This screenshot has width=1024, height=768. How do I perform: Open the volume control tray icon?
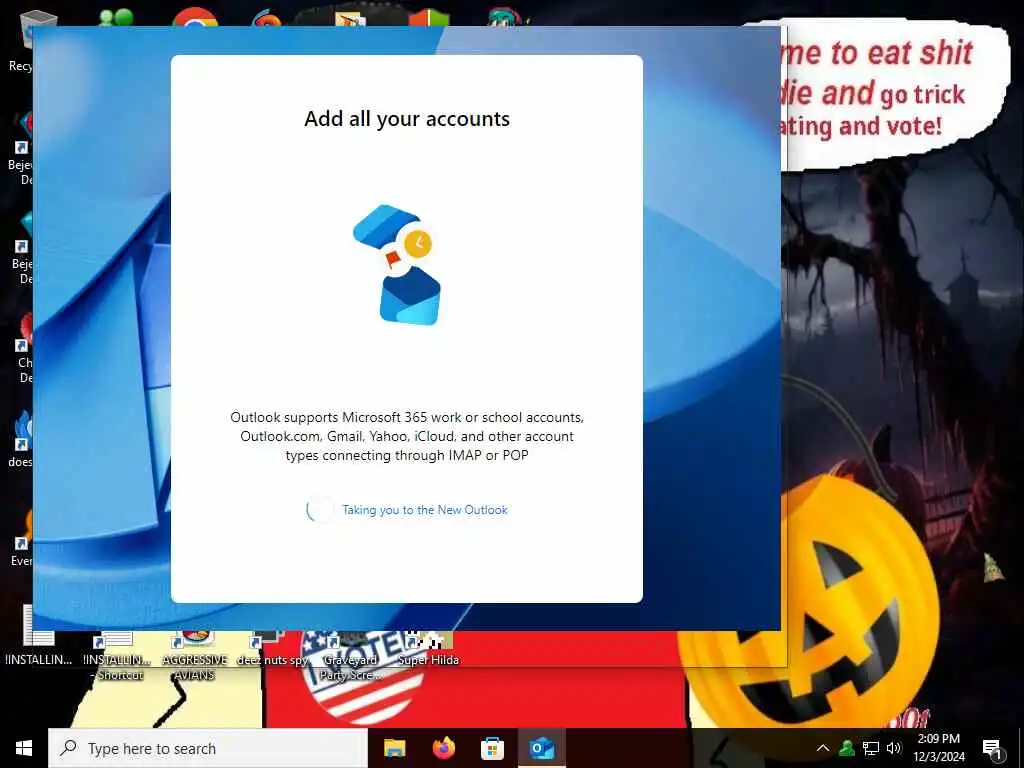point(894,748)
